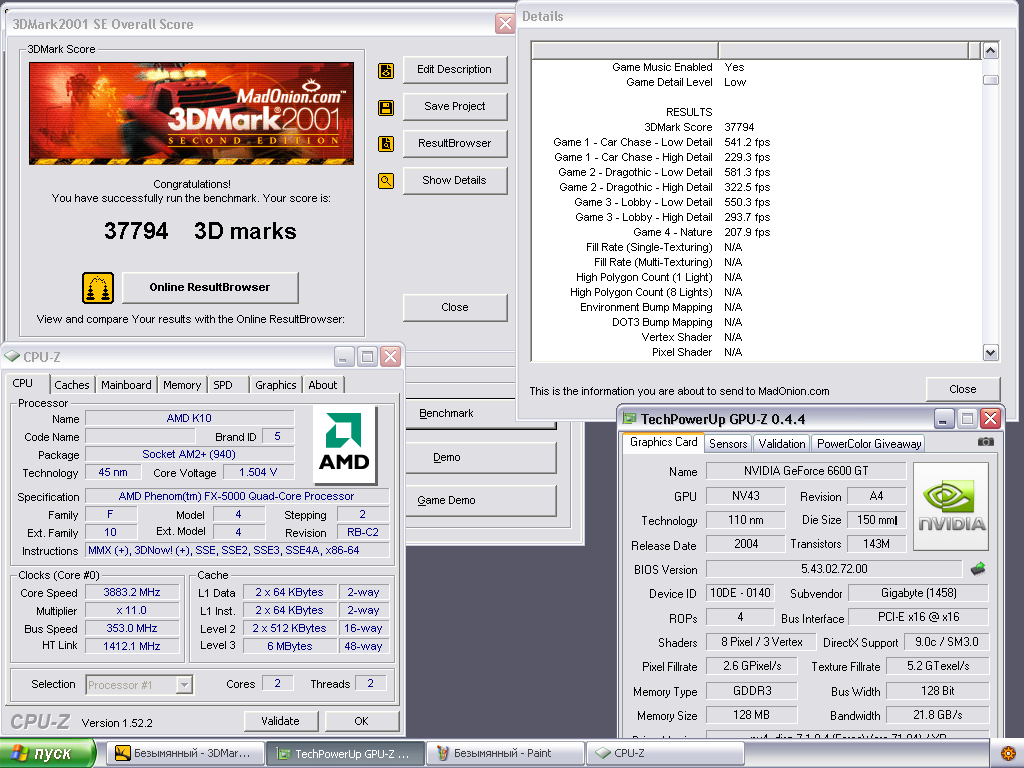
Task: Click OK in CPU-Z window
Action: pyautogui.click(x=362, y=721)
